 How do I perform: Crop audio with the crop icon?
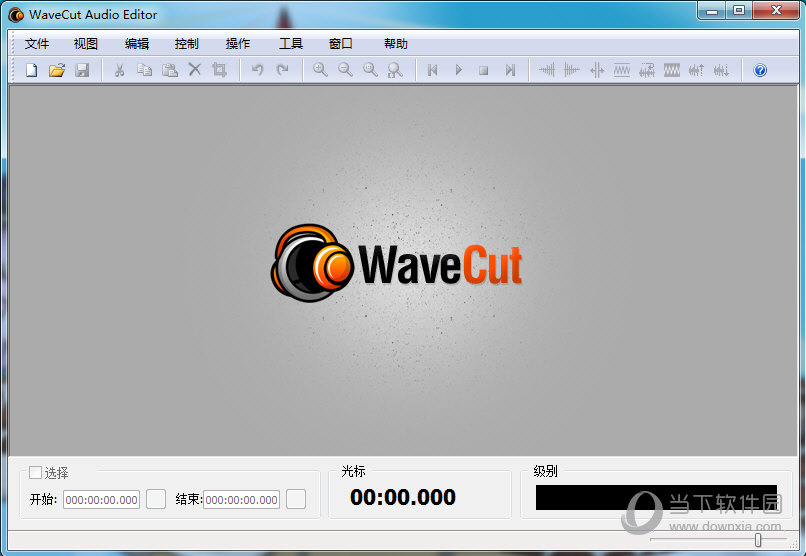tap(219, 69)
